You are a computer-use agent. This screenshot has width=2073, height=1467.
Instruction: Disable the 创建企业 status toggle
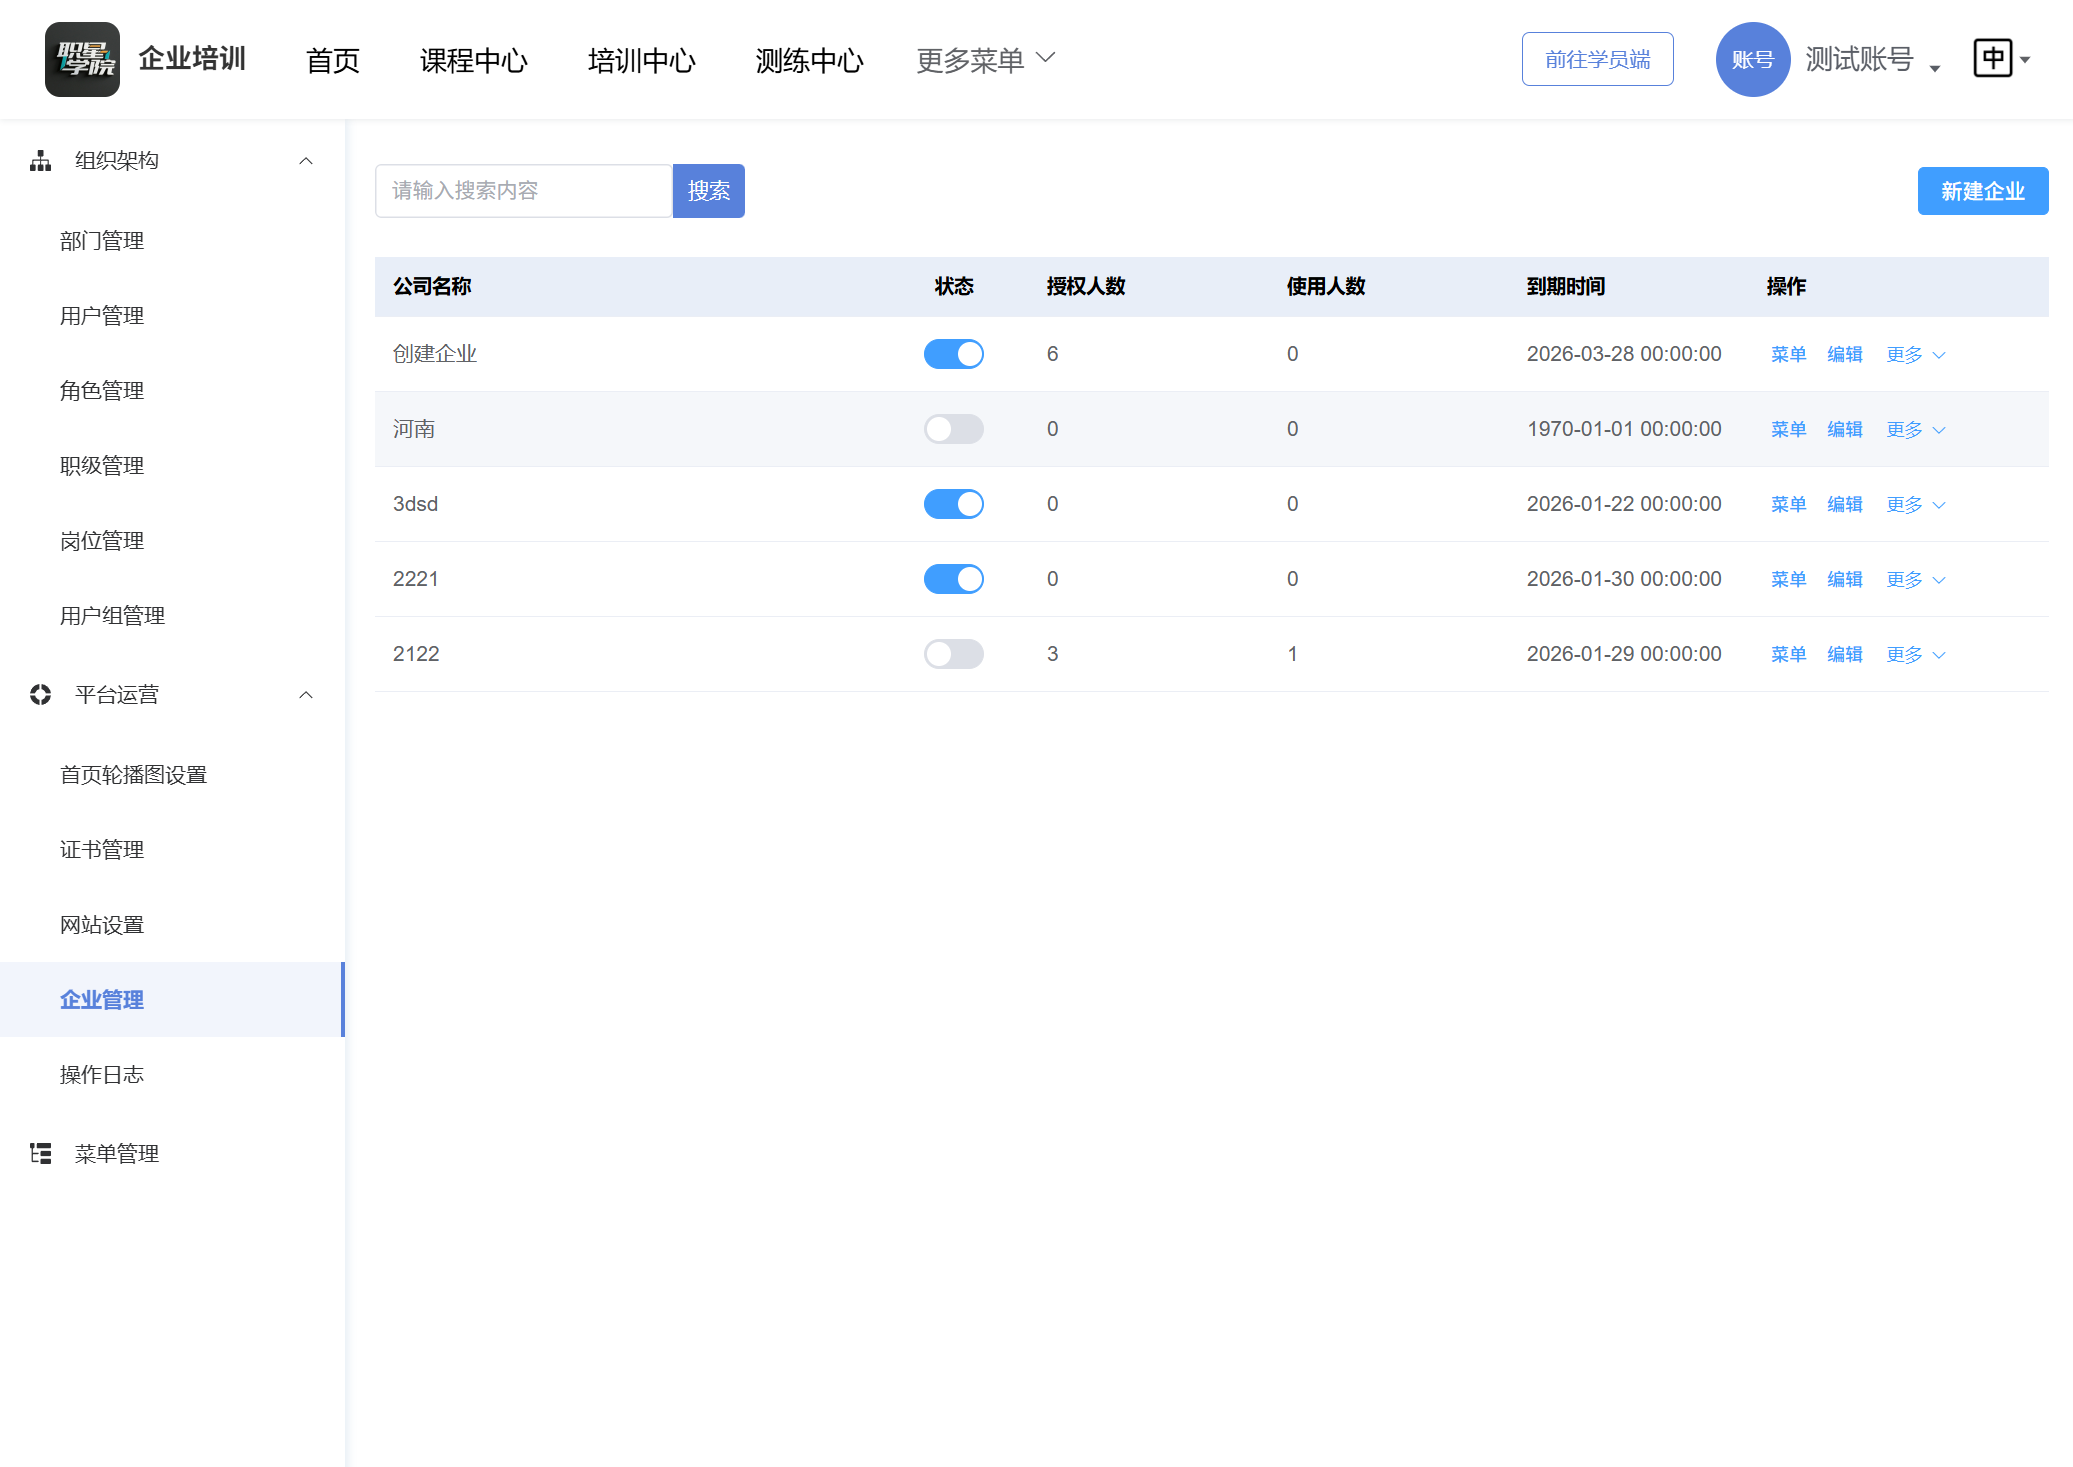(953, 354)
